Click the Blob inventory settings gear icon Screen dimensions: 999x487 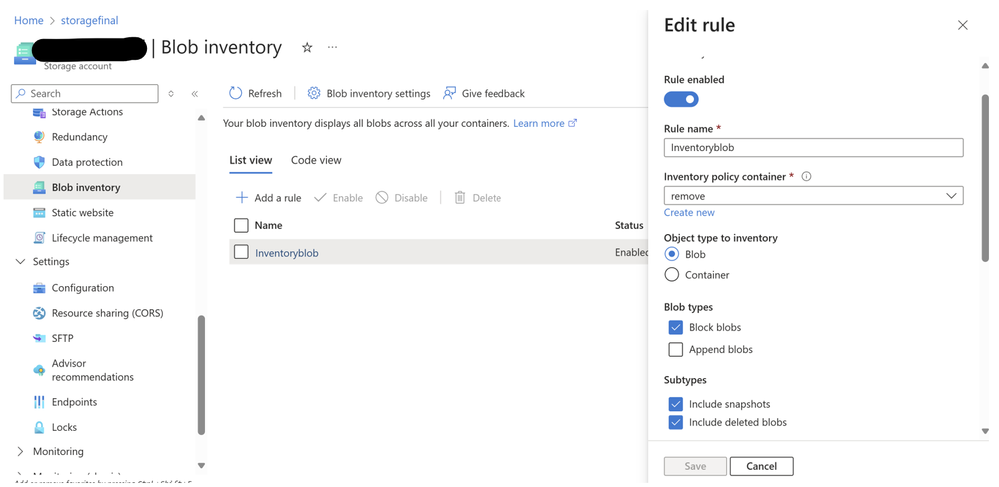click(x=313, y=94)
